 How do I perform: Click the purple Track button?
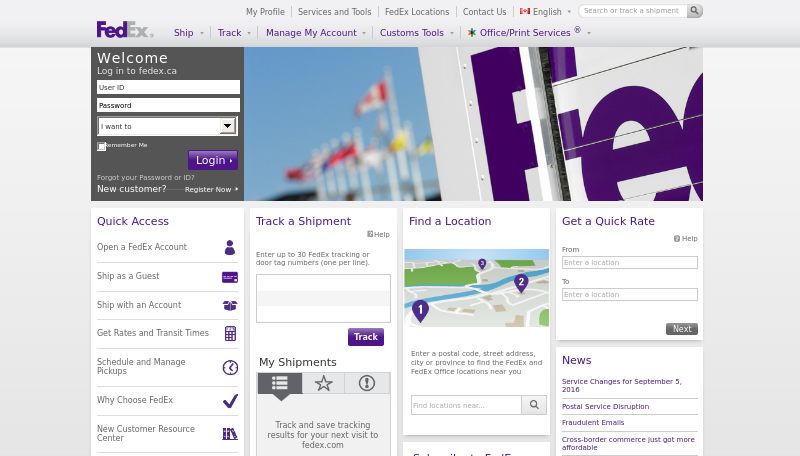pos(366,337)
